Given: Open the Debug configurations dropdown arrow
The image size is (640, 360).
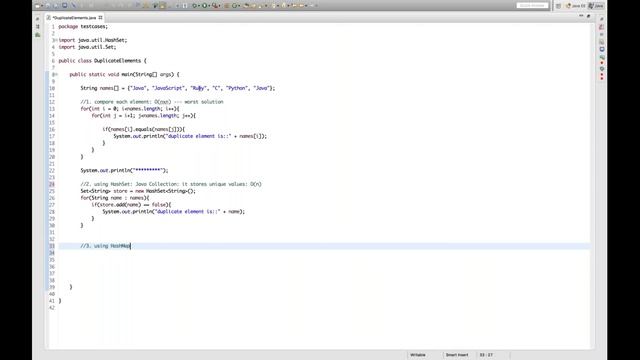Looking at the screenshot, I should point(199,6).
